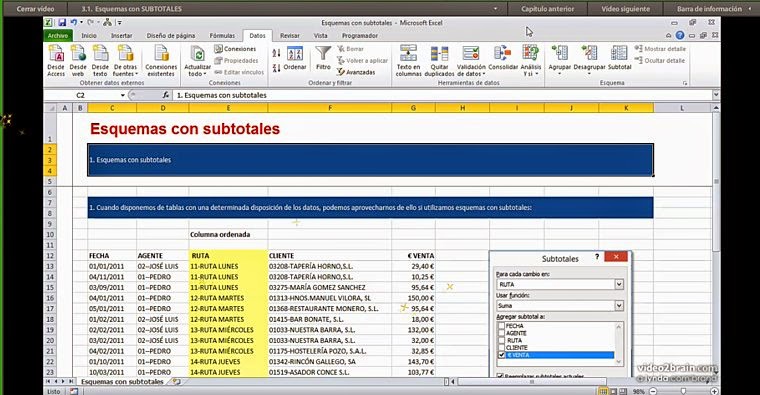The image size is (760, 395).
Task: Uncheck the € VENTA box in Subtotales
Action: [x=502, y=355]
